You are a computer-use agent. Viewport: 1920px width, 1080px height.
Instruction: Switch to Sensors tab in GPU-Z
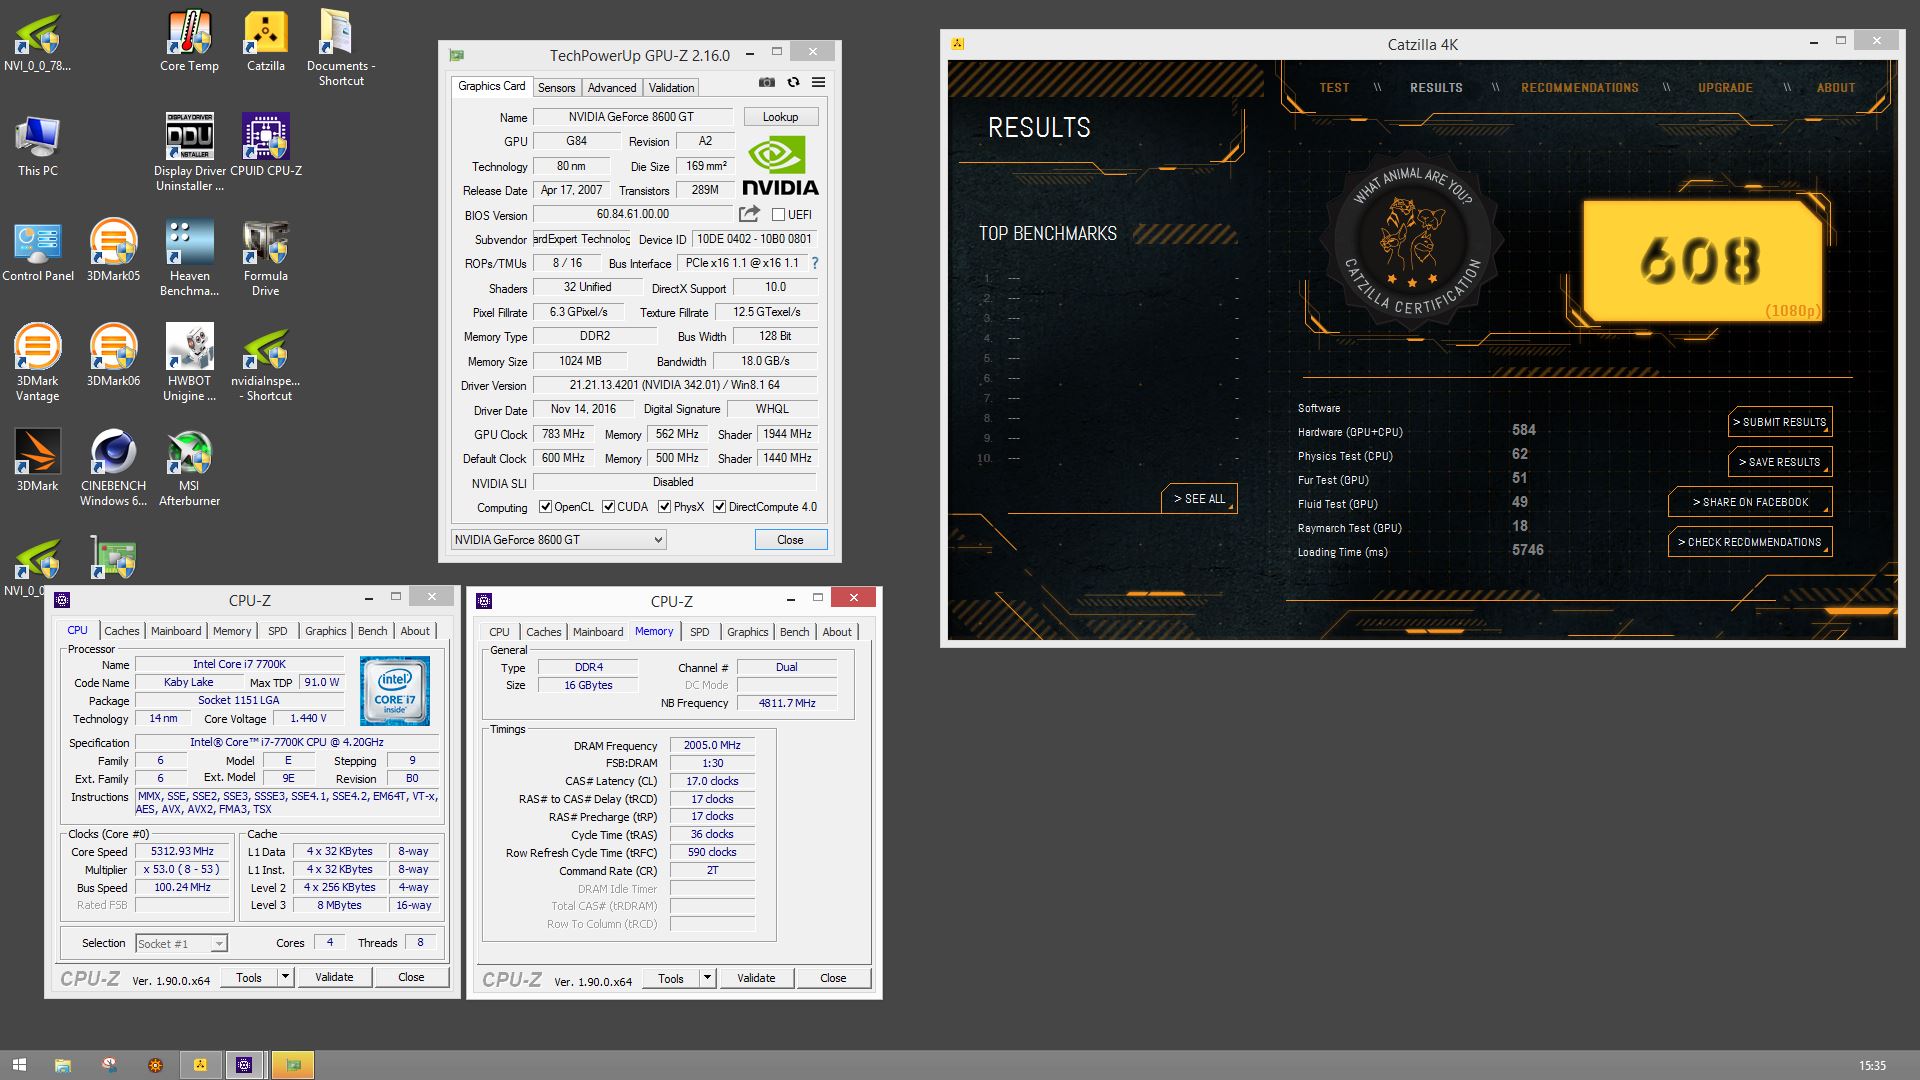point(557,88)
